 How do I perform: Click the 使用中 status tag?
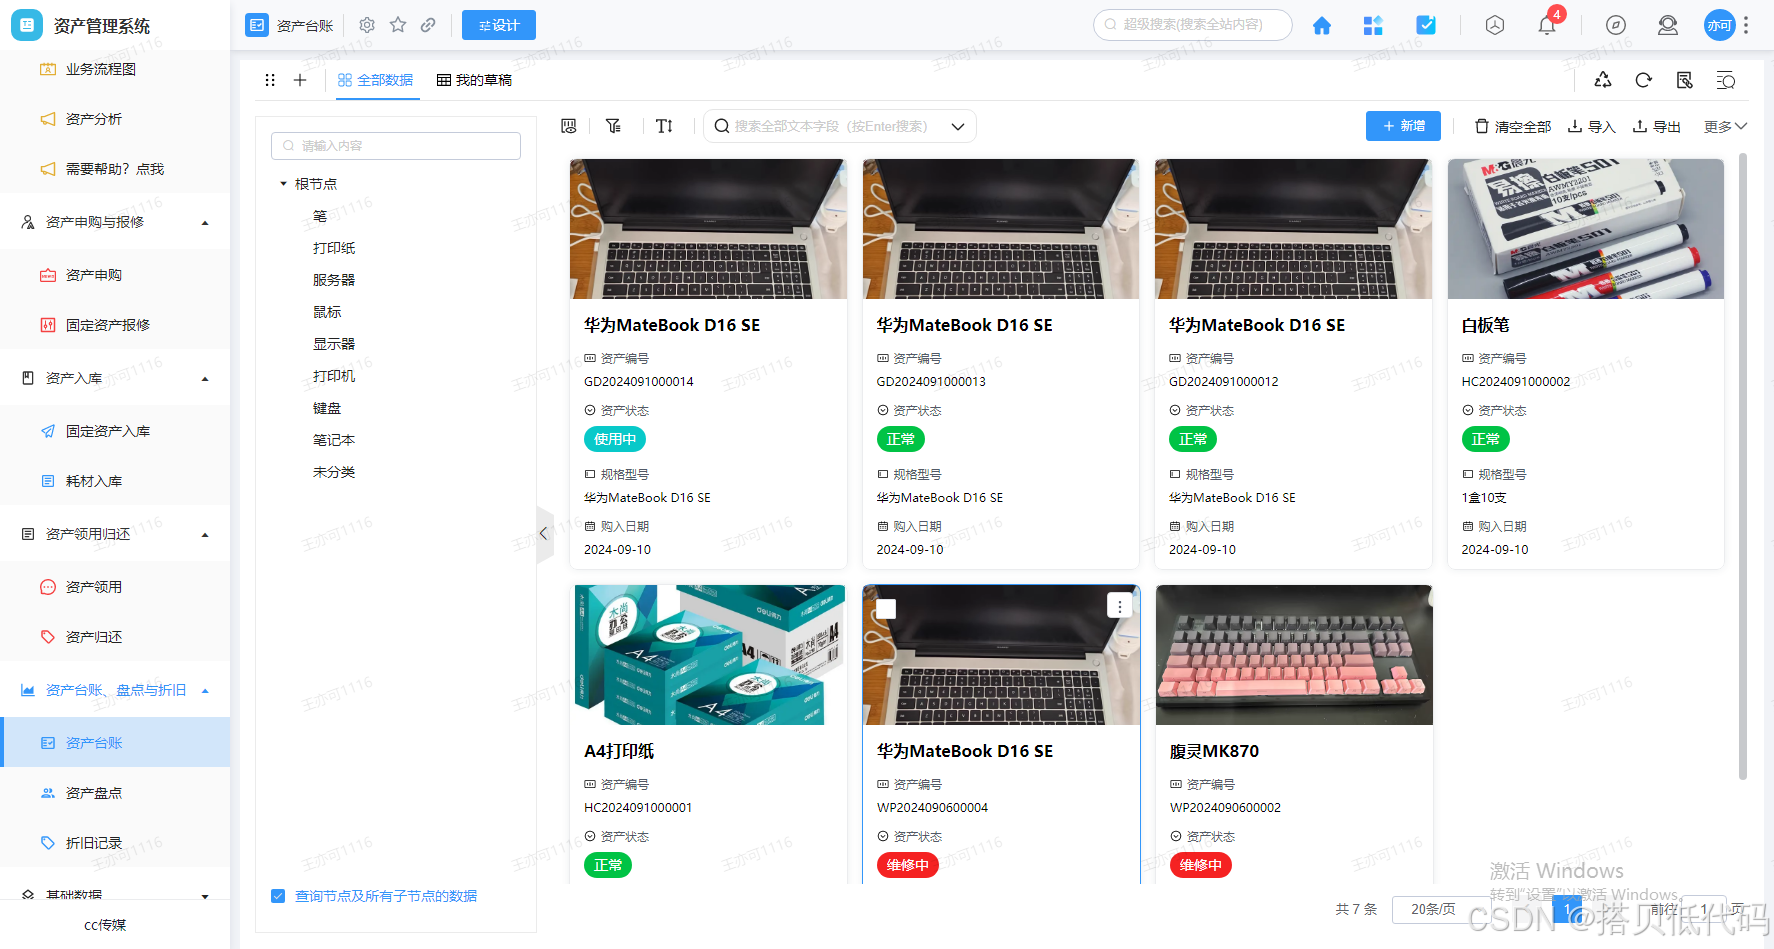click(615, 439)
